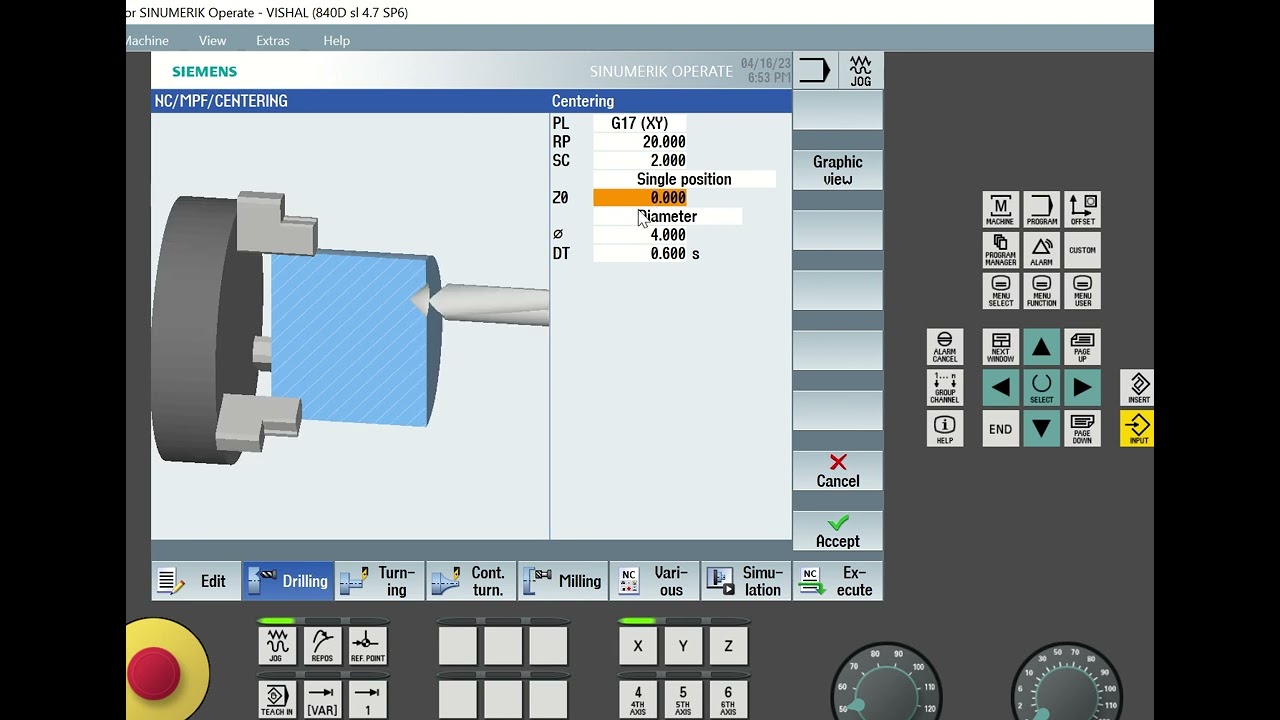The height and width of the screenshot is (720, 1280).
Task: Click the CUSTOM key
Action: coord(1082,250)
